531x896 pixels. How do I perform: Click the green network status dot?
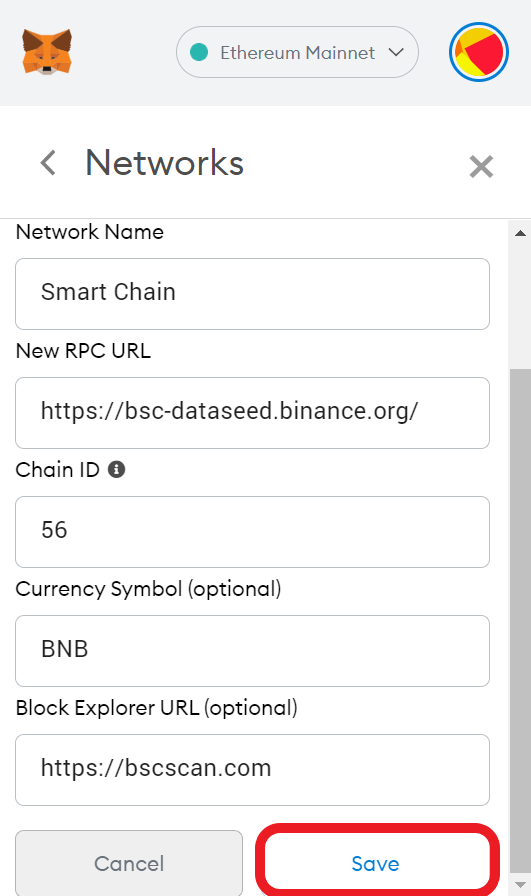pyautogui.click(x=199, y=52)
